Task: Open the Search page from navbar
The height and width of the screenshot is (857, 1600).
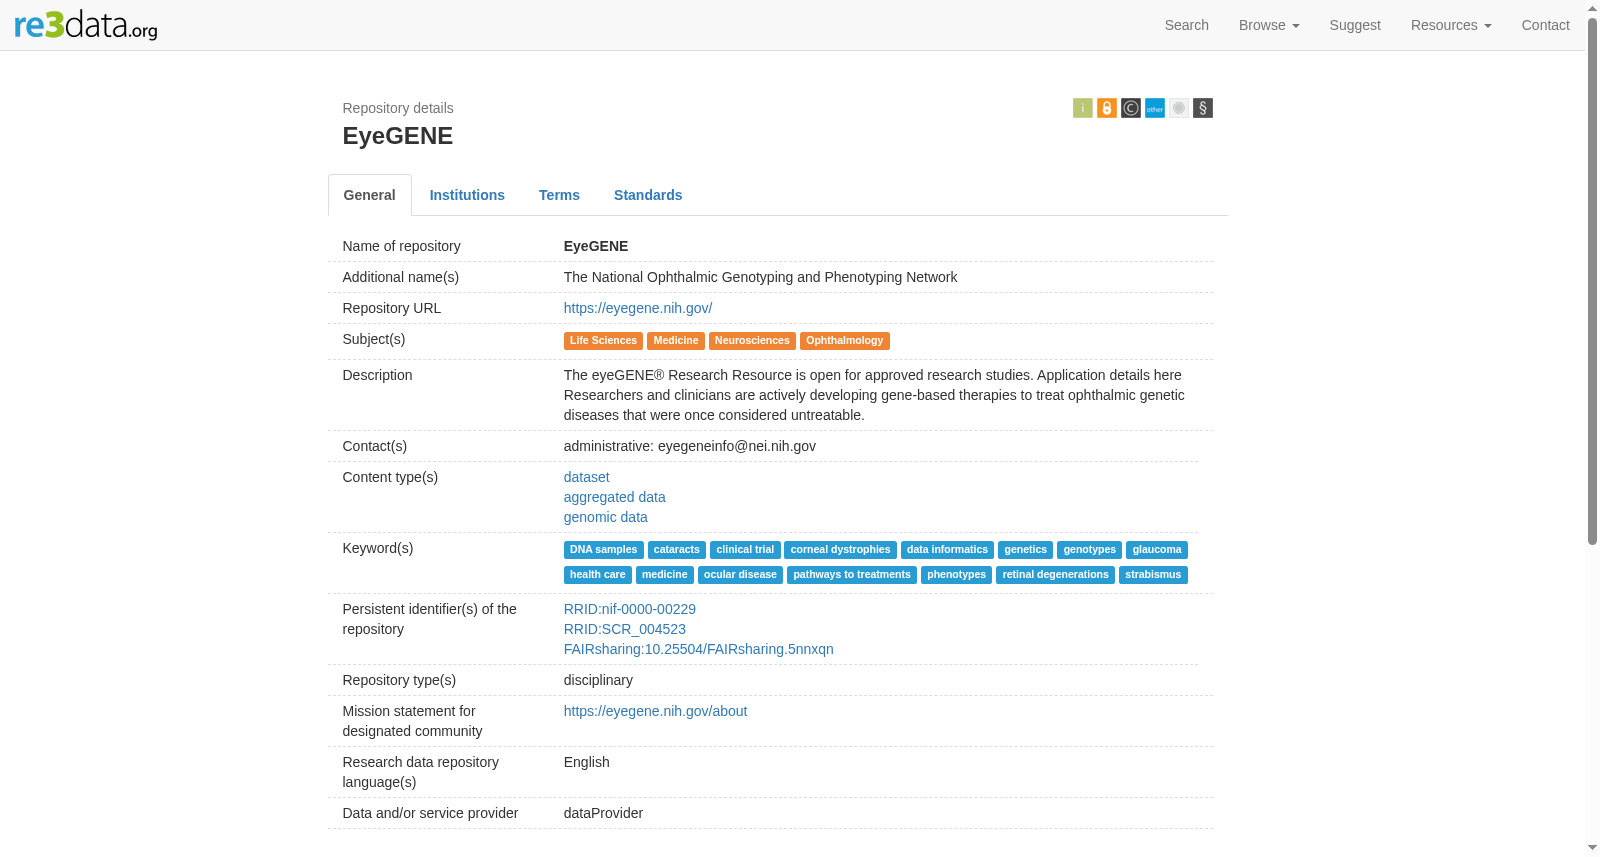Action: click(x=1187, y=25)
